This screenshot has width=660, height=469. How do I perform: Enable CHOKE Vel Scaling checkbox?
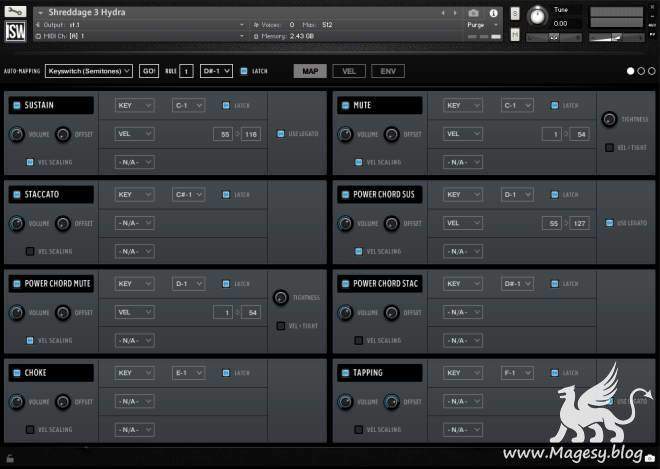(x=30, y=429)
